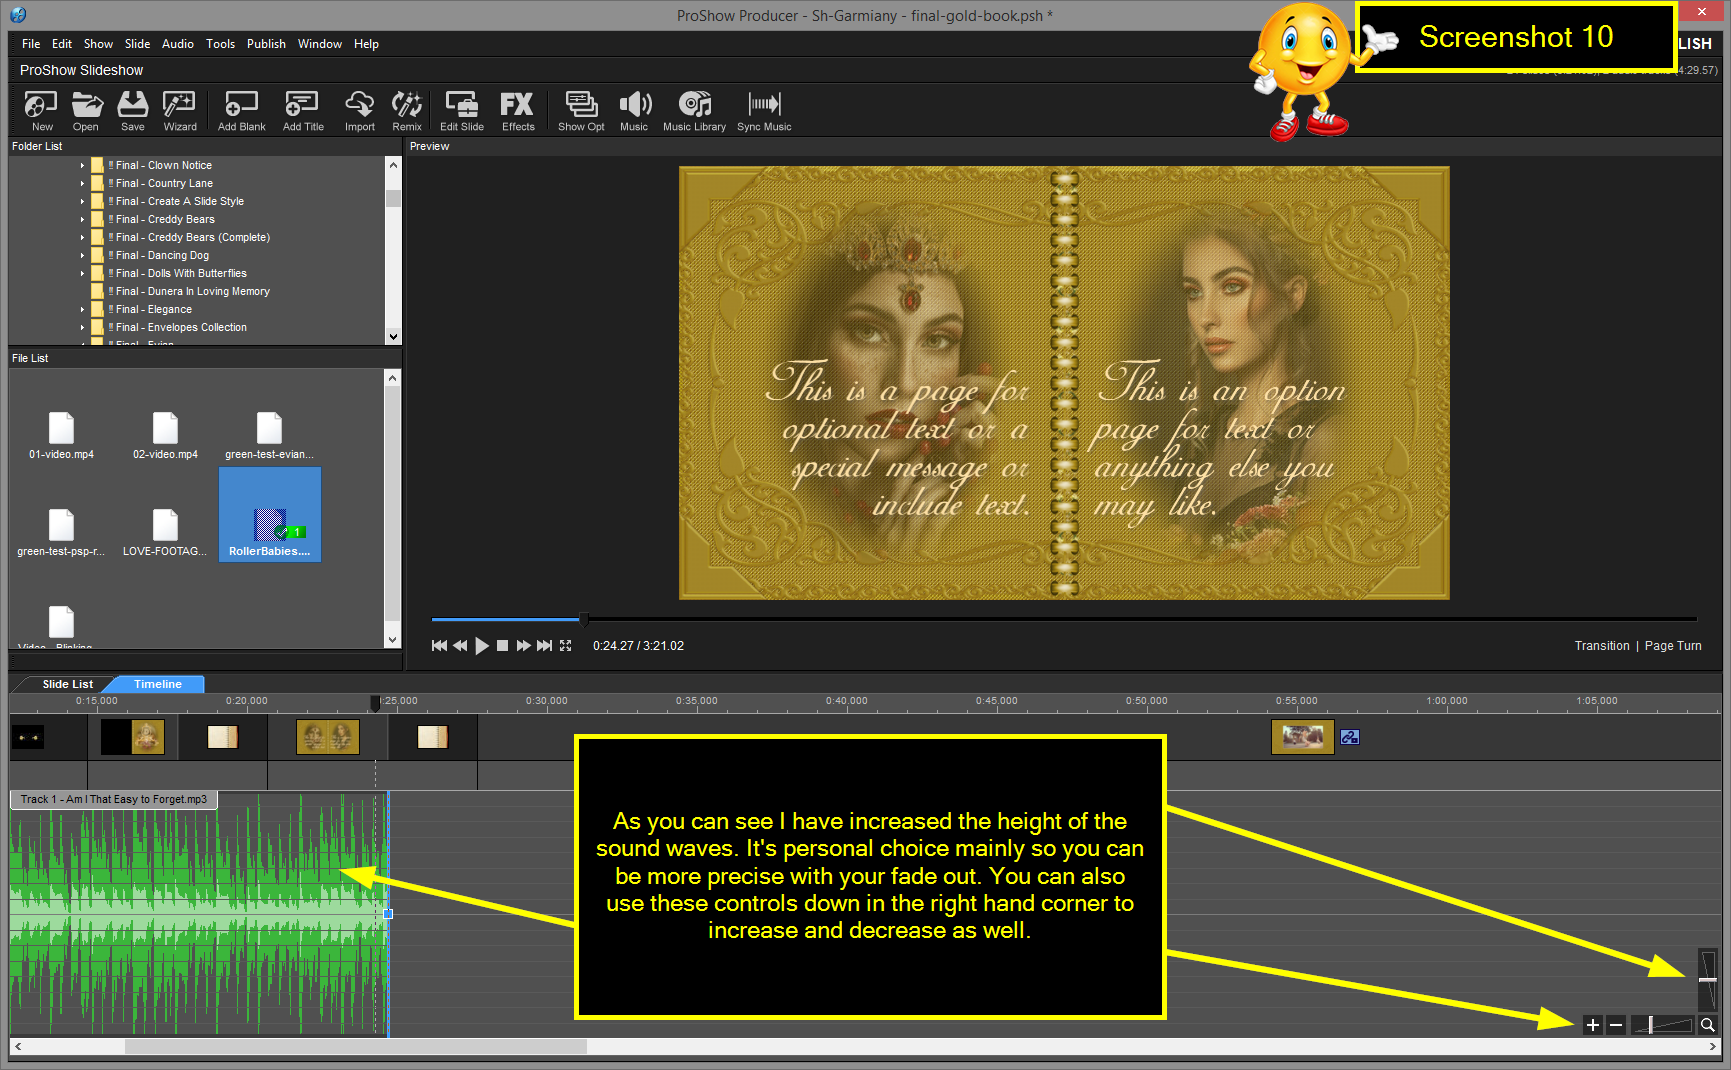Open the Publish menu
This screenshot has height=1070, width=1731.
266,44
